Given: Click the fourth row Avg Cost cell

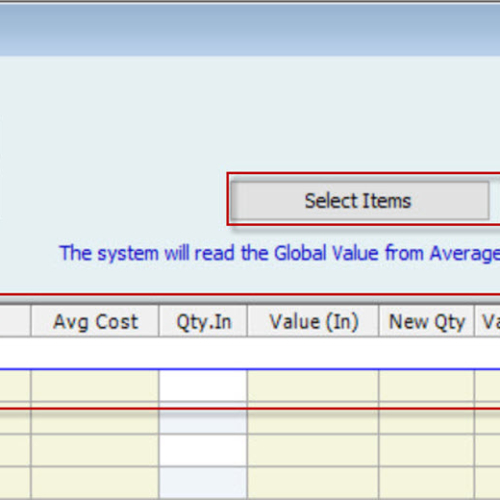Looking at the screenshot, I should click(95, 450).
